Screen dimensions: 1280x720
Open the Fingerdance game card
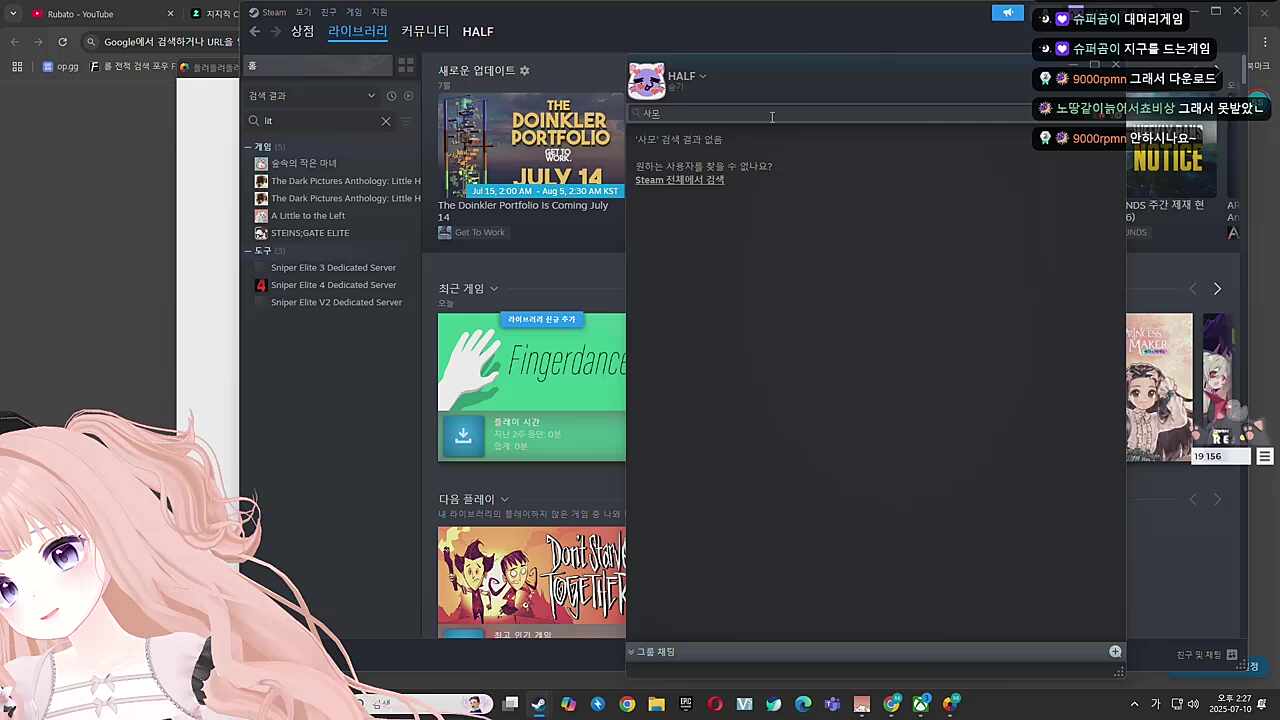tap(532, 362)
